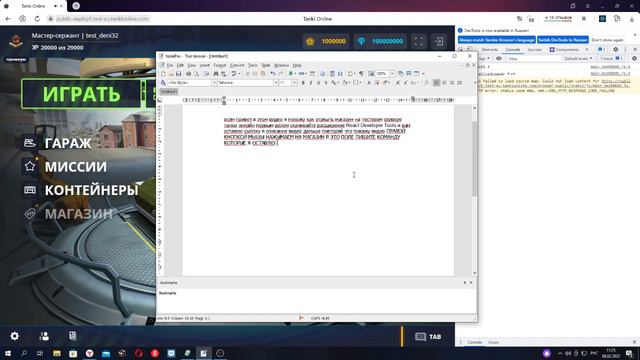Open font size dropdown in NotePro
Viewport: 640px width, 360px height.
click(294, 83)
